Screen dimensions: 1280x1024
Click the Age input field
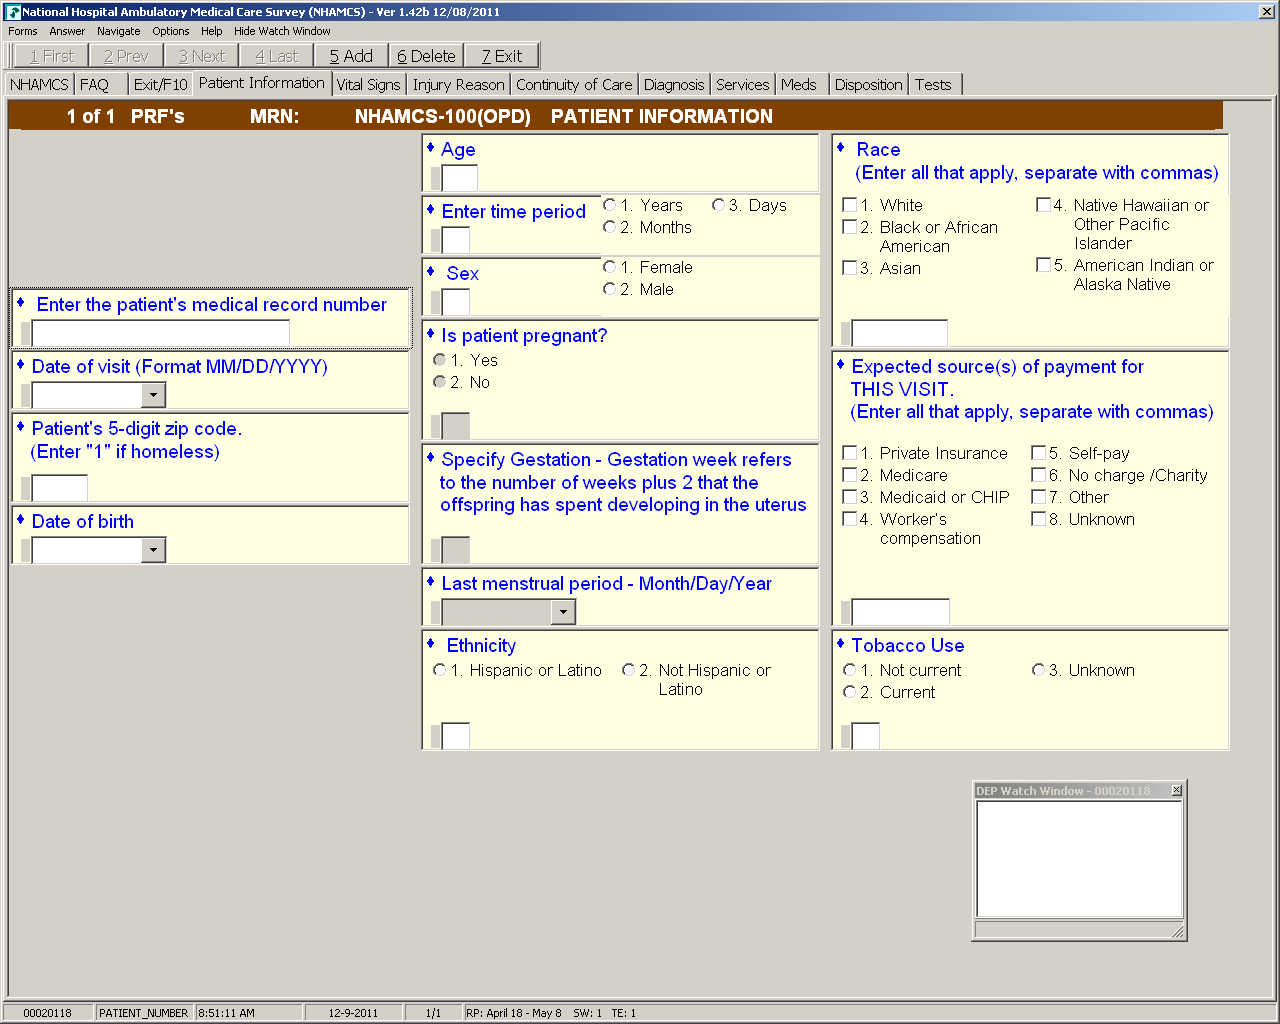pos(460,178)
